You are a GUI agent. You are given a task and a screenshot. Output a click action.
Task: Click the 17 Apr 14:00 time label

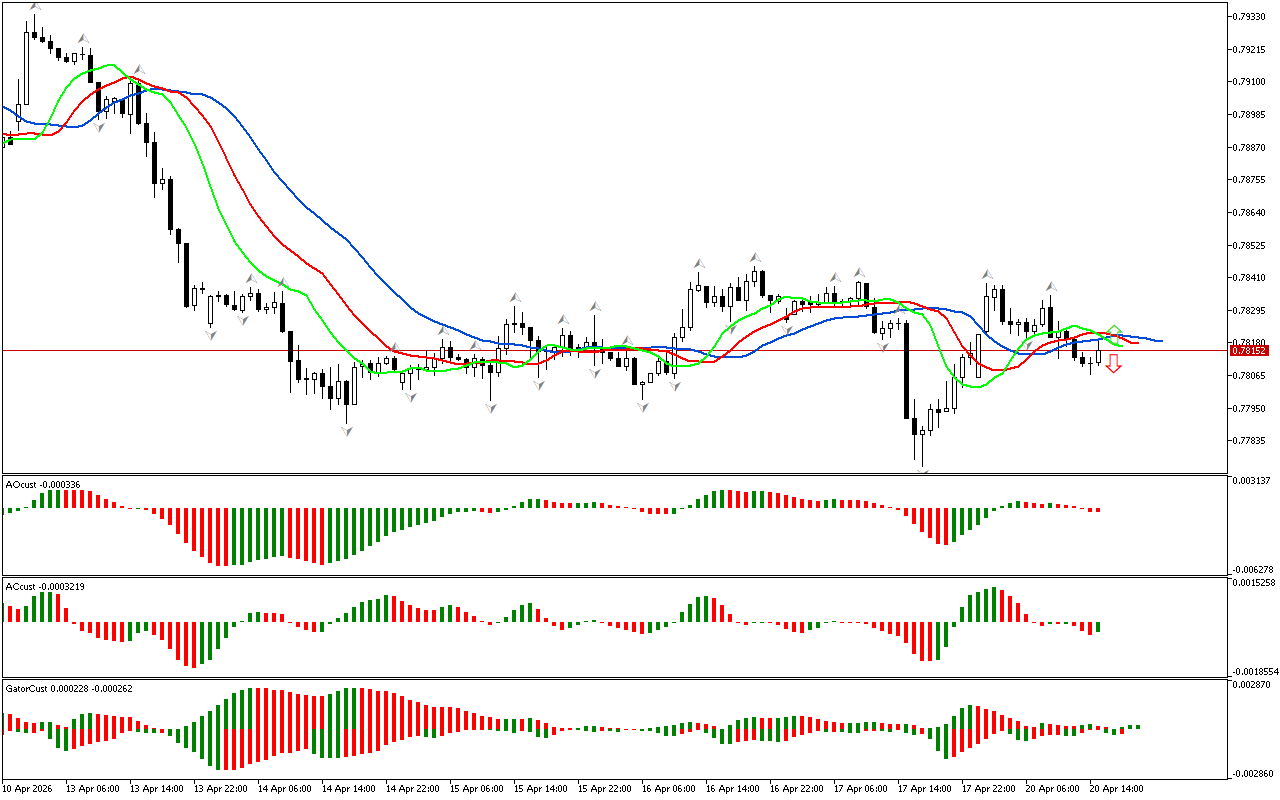[923, 789]
